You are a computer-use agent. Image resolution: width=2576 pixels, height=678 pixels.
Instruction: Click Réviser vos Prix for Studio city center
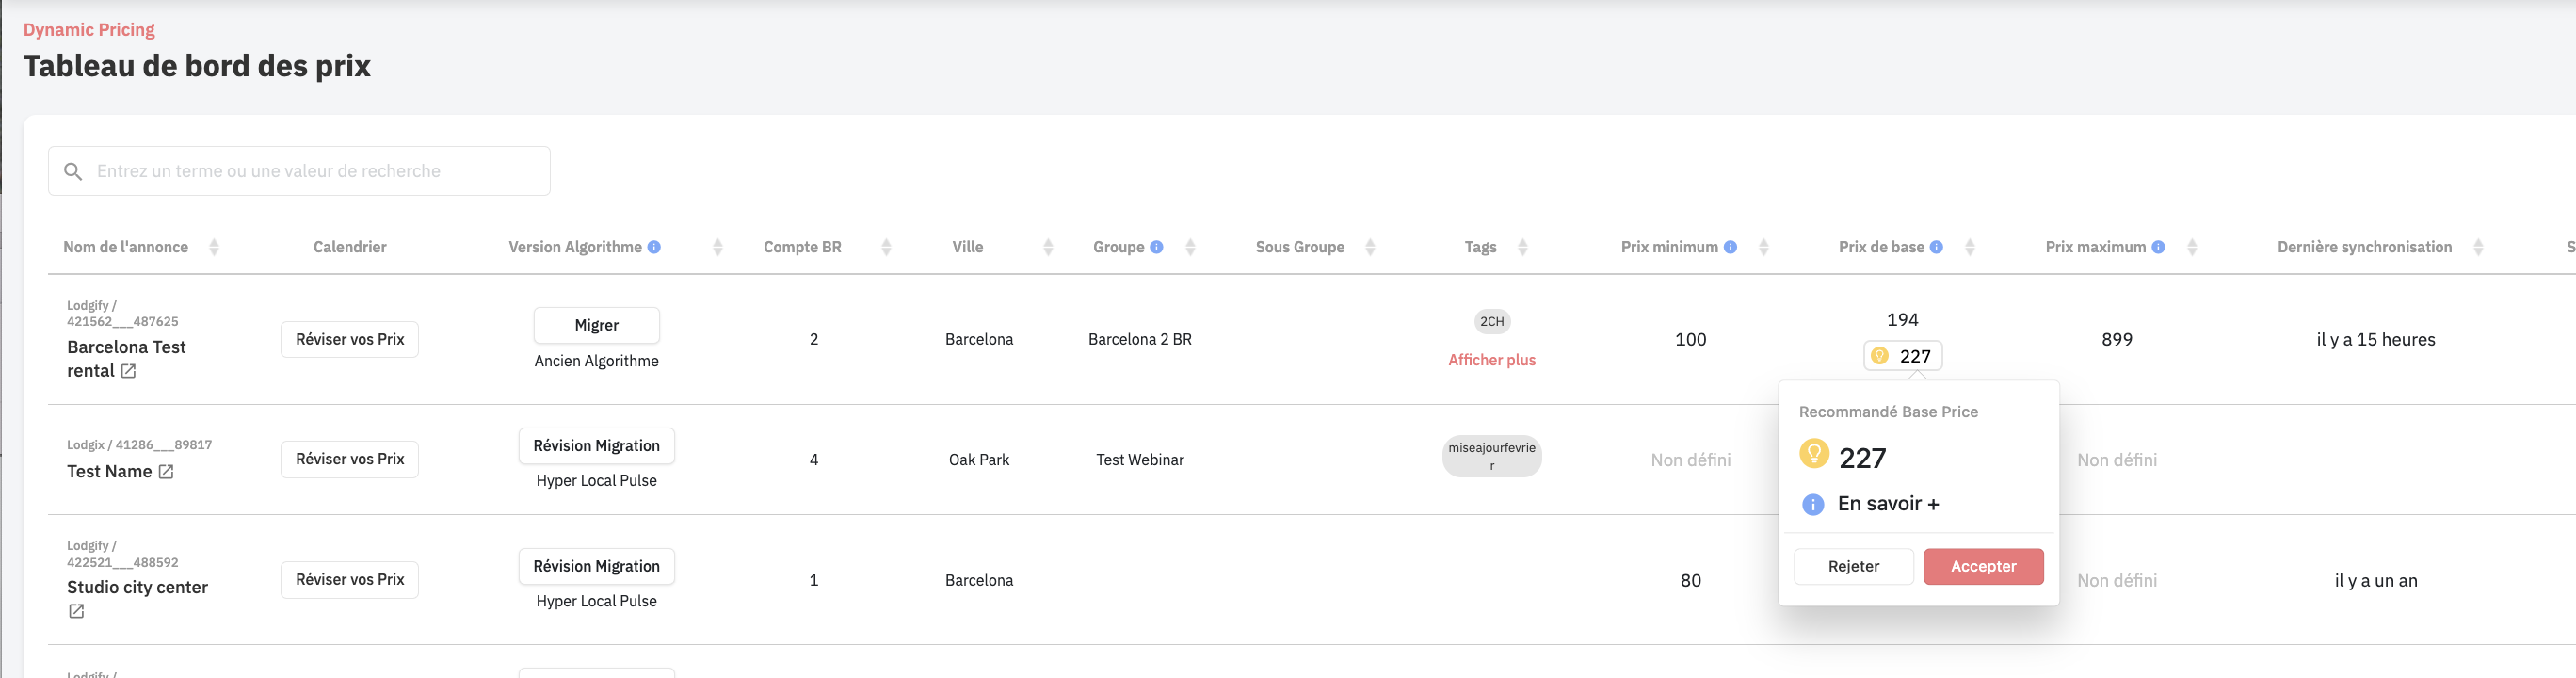(x=350, y=579)
